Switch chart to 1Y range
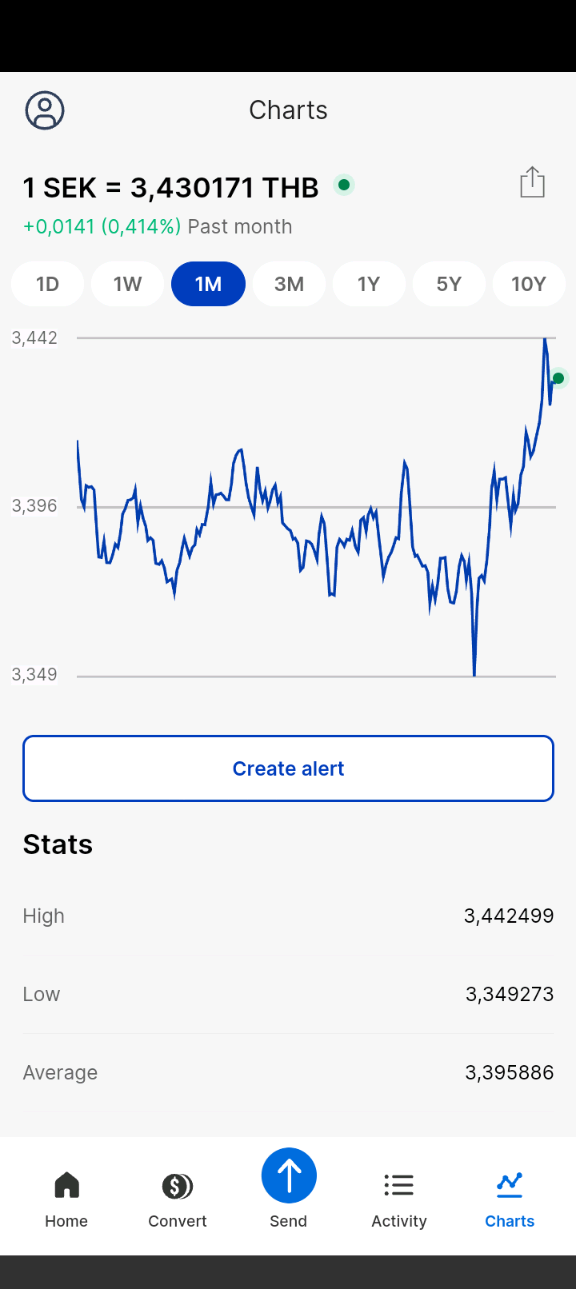 click(x=369, y=284)
